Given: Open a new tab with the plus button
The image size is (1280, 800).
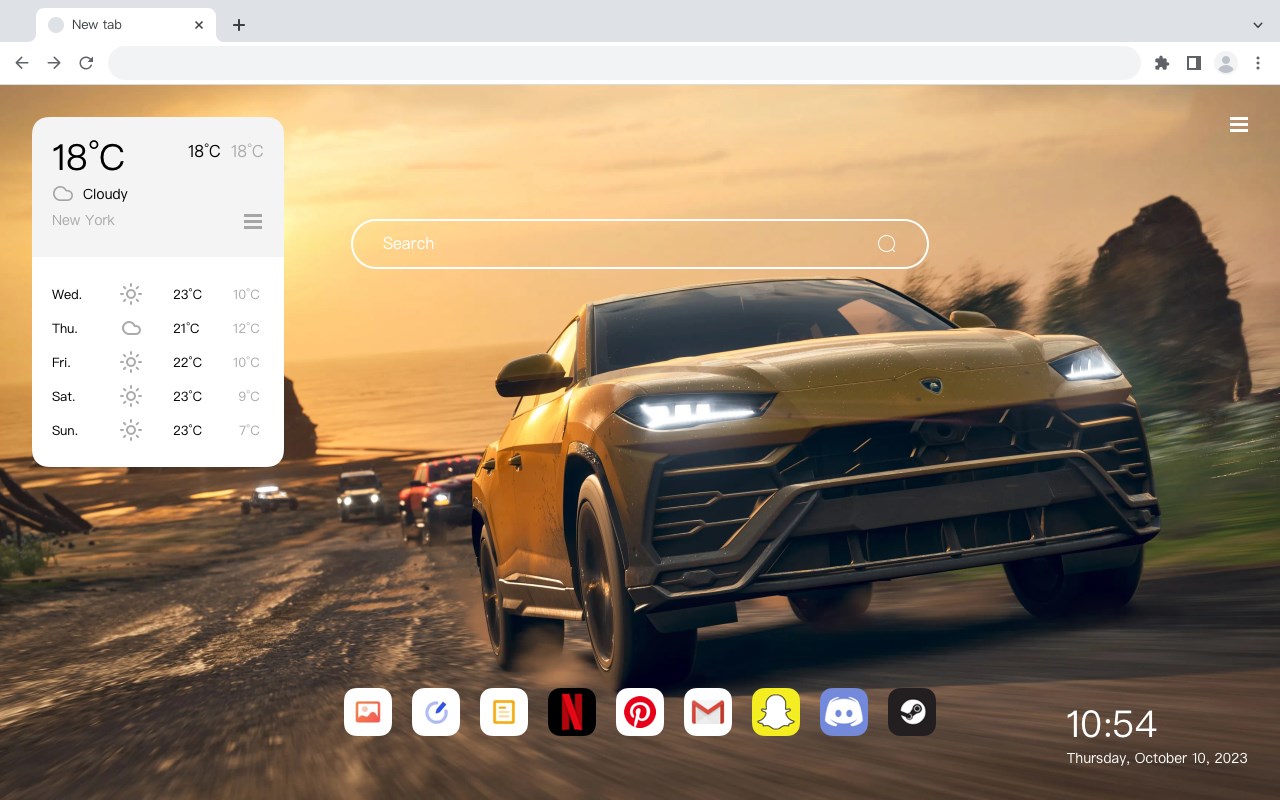Looking at the screenshot, I should click(x=239, y=25).
